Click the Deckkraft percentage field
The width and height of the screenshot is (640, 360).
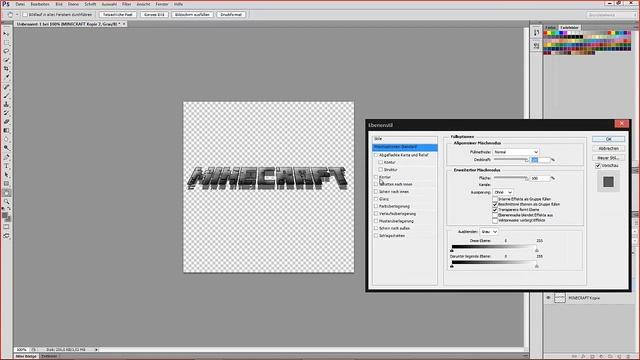pos(540,160)
